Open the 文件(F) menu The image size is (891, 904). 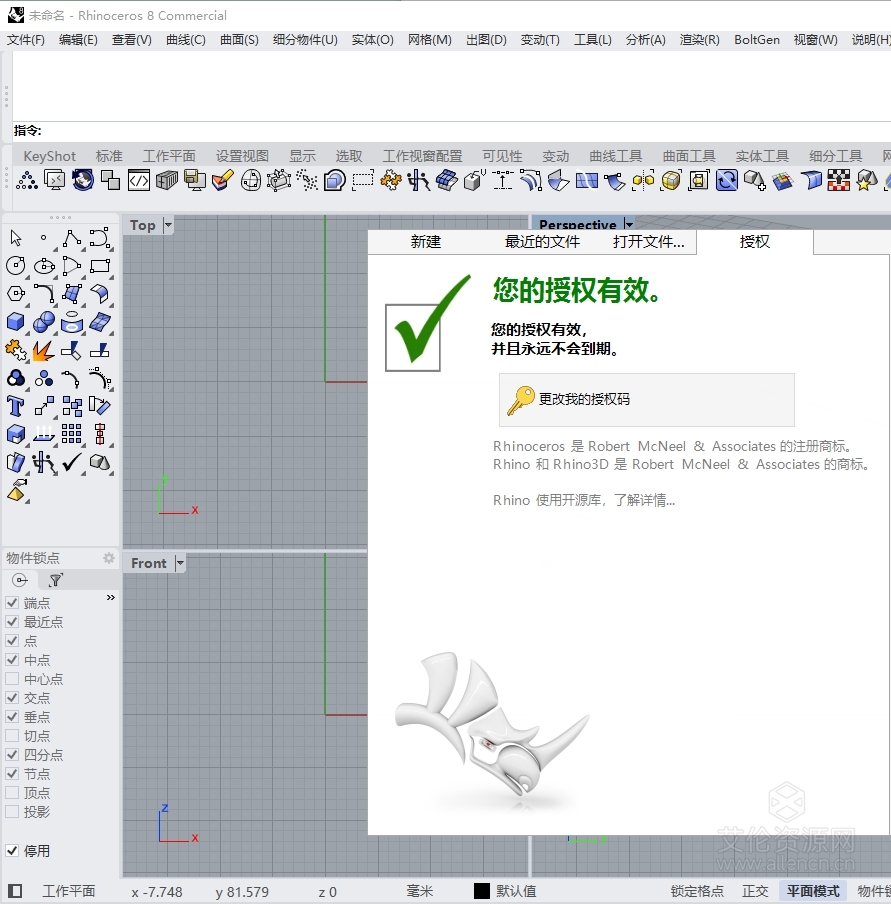[26, 40]
